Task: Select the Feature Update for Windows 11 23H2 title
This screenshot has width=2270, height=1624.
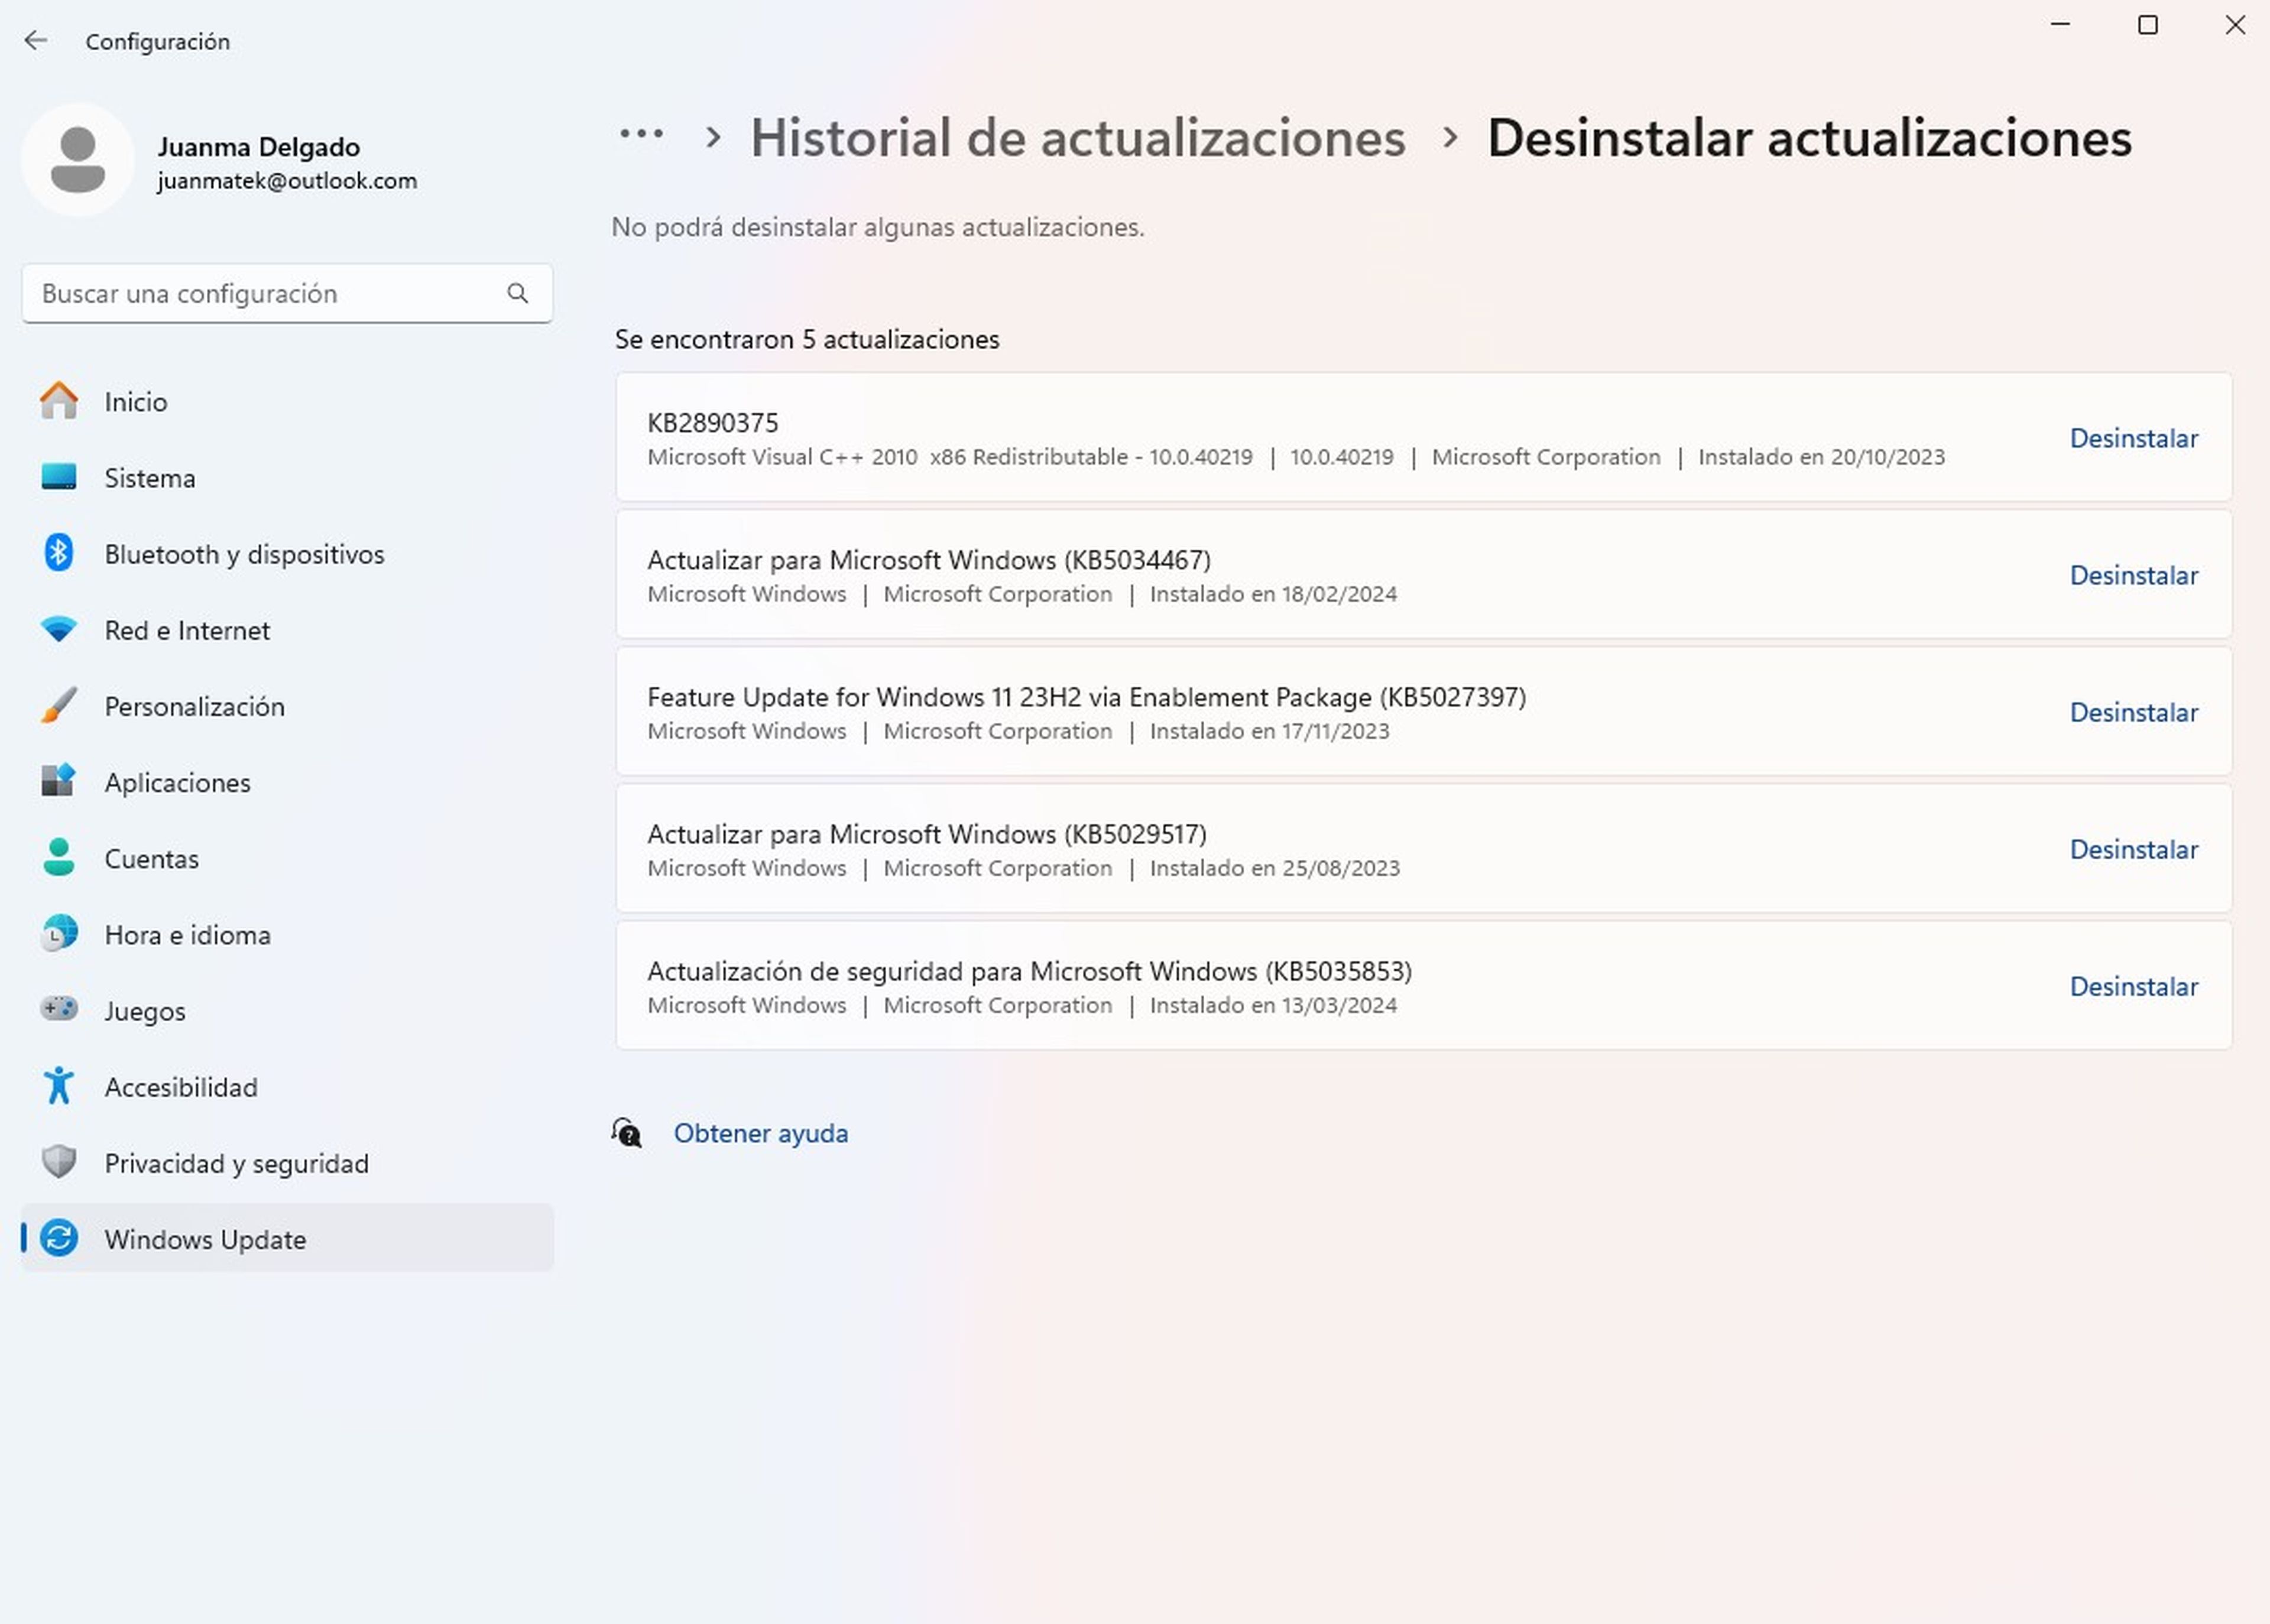Action: pyautogui.click(x=1087, y=697)
